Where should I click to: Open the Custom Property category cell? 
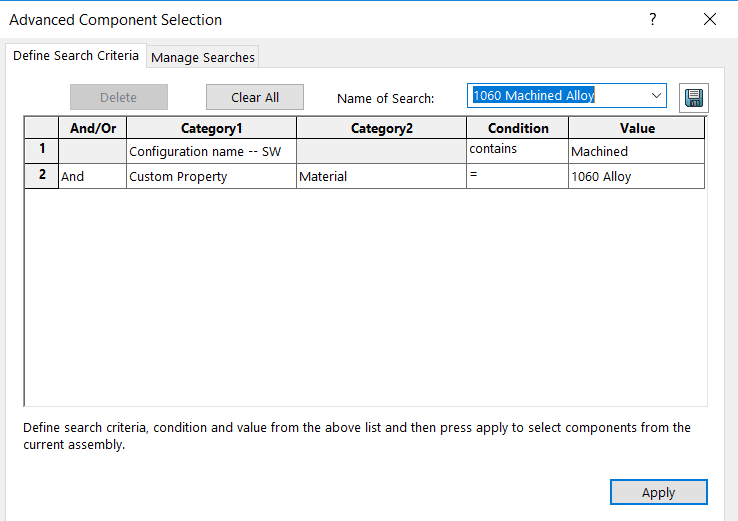[x=211, y=176]
